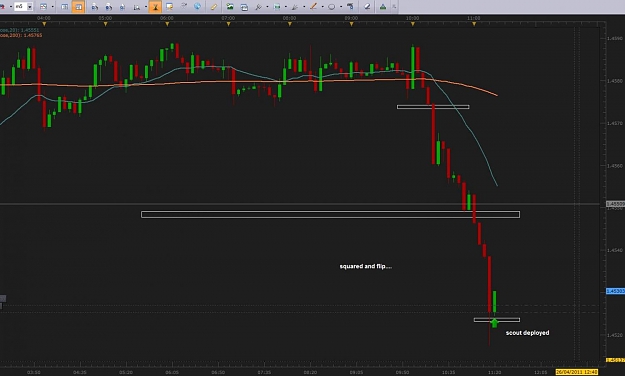Viewport: 625px width, 376px height.
Task: Click the 12:05 label on bottom time axis
Action: pos(540,372)
